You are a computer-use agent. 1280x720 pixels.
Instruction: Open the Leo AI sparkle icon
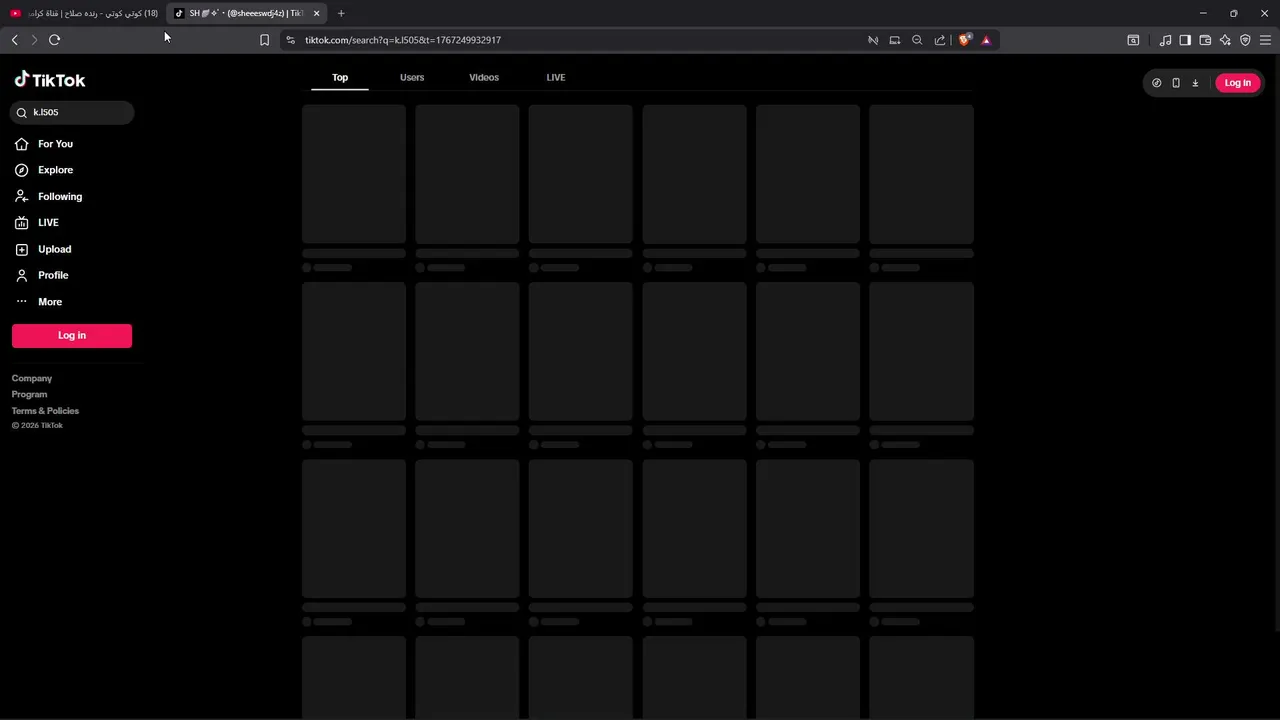pos(1225,40)
